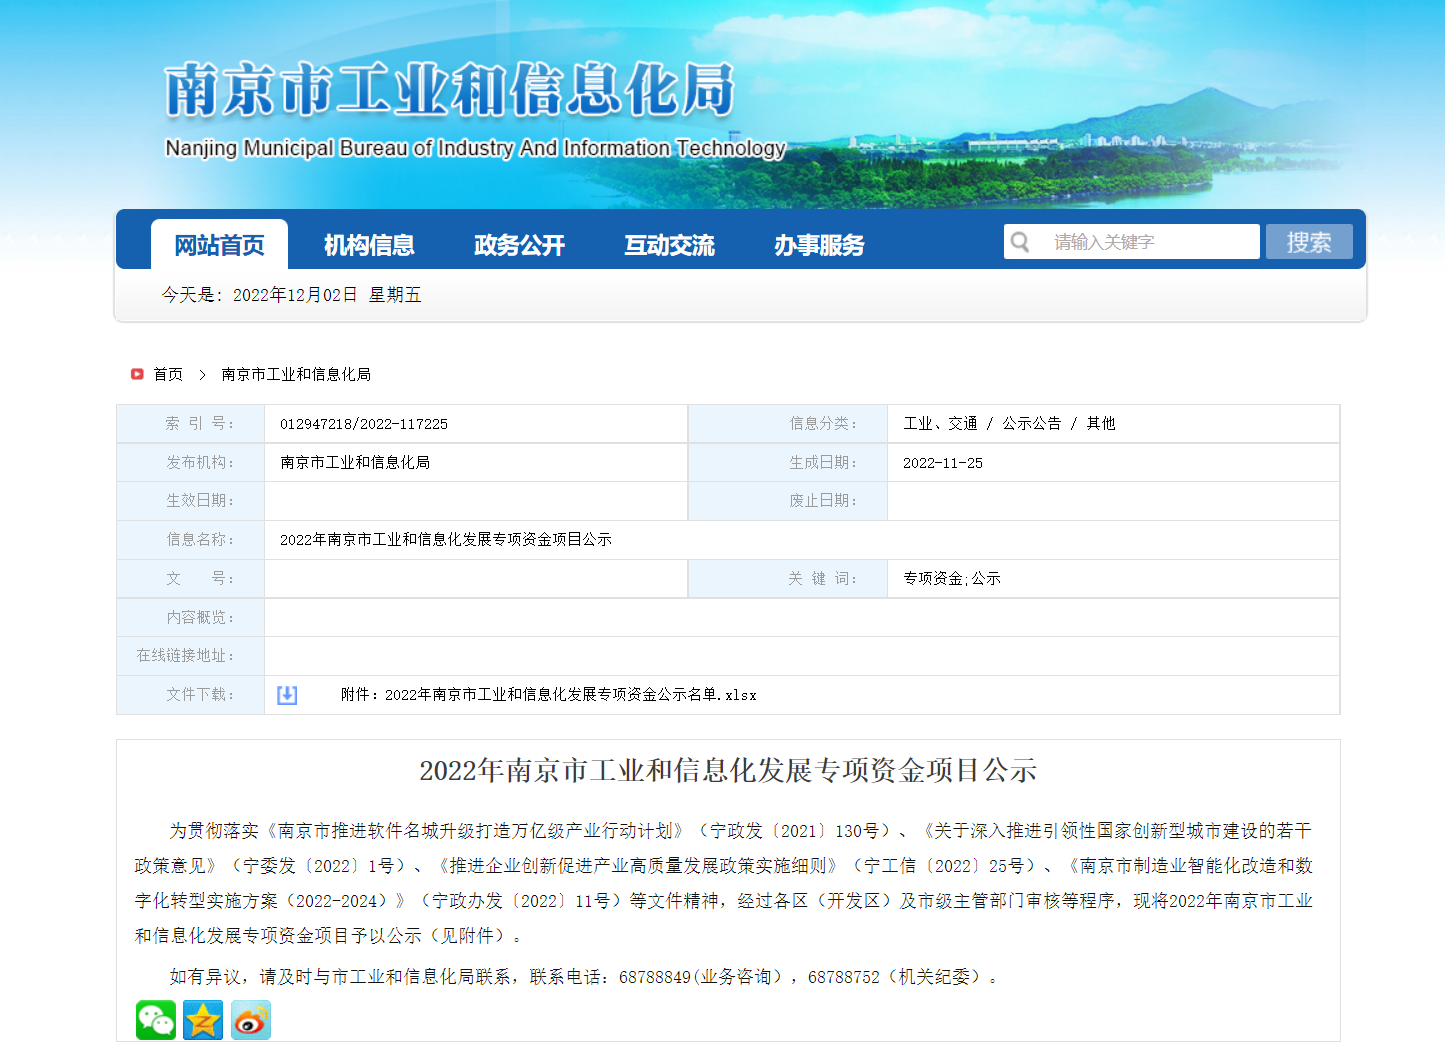Click the 文件下载 label cell
The image size is (1445, 1057).
click(x=191, y=695)
